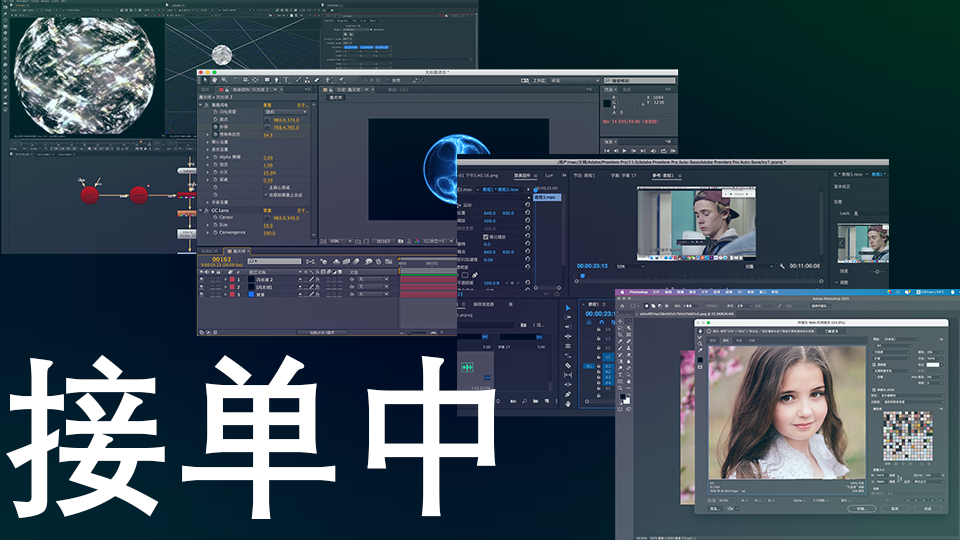The width and height of the screenshot is (960, 540).
Task: Click the Premiere program monitor wrench settings icon
Action: coord(782,266)
